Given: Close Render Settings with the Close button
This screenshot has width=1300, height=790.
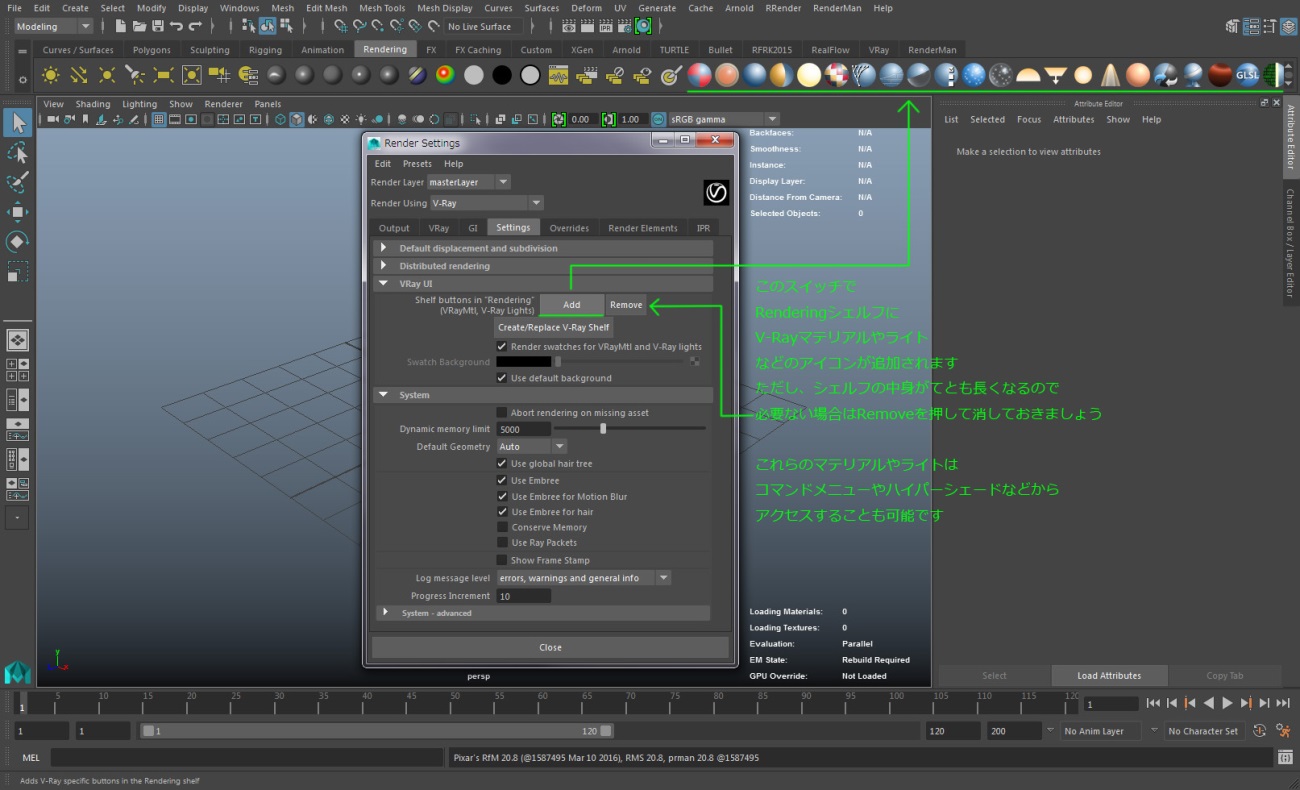Looking at the screenshot, I should point(550,647).
